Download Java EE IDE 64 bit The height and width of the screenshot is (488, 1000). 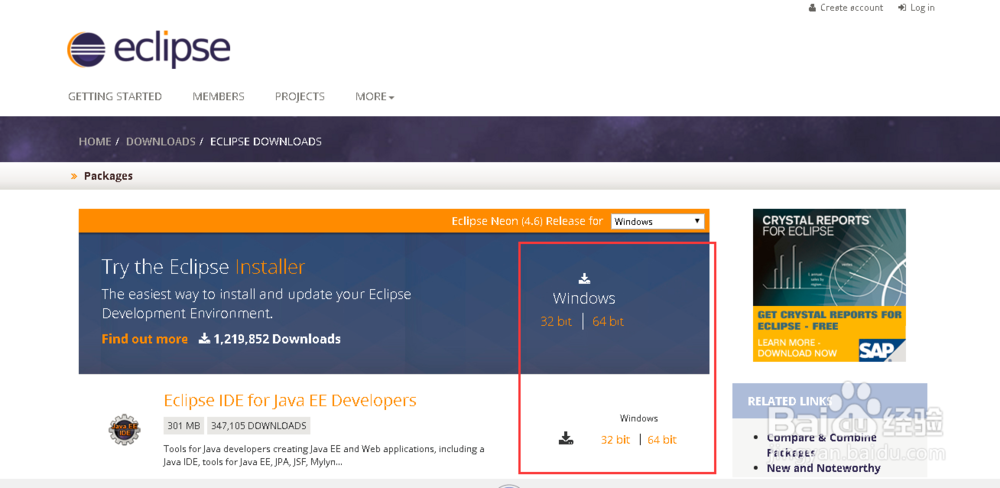pyautogui.click(x=662, y=440)
